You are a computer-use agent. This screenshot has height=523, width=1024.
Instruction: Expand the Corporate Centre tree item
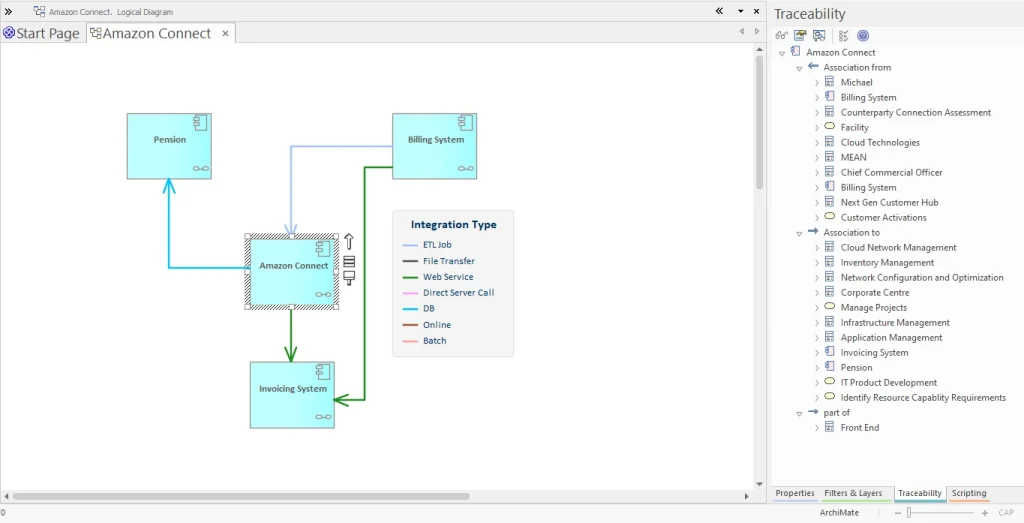816,293
